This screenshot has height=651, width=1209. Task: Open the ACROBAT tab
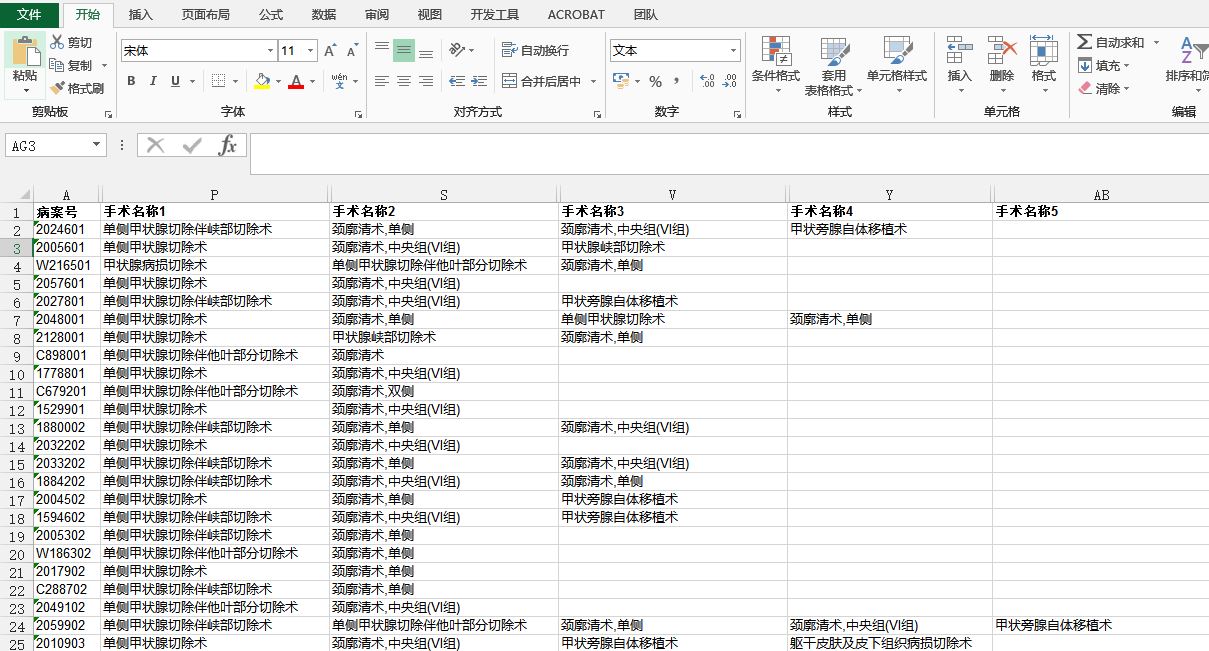(x=576, y=14)
